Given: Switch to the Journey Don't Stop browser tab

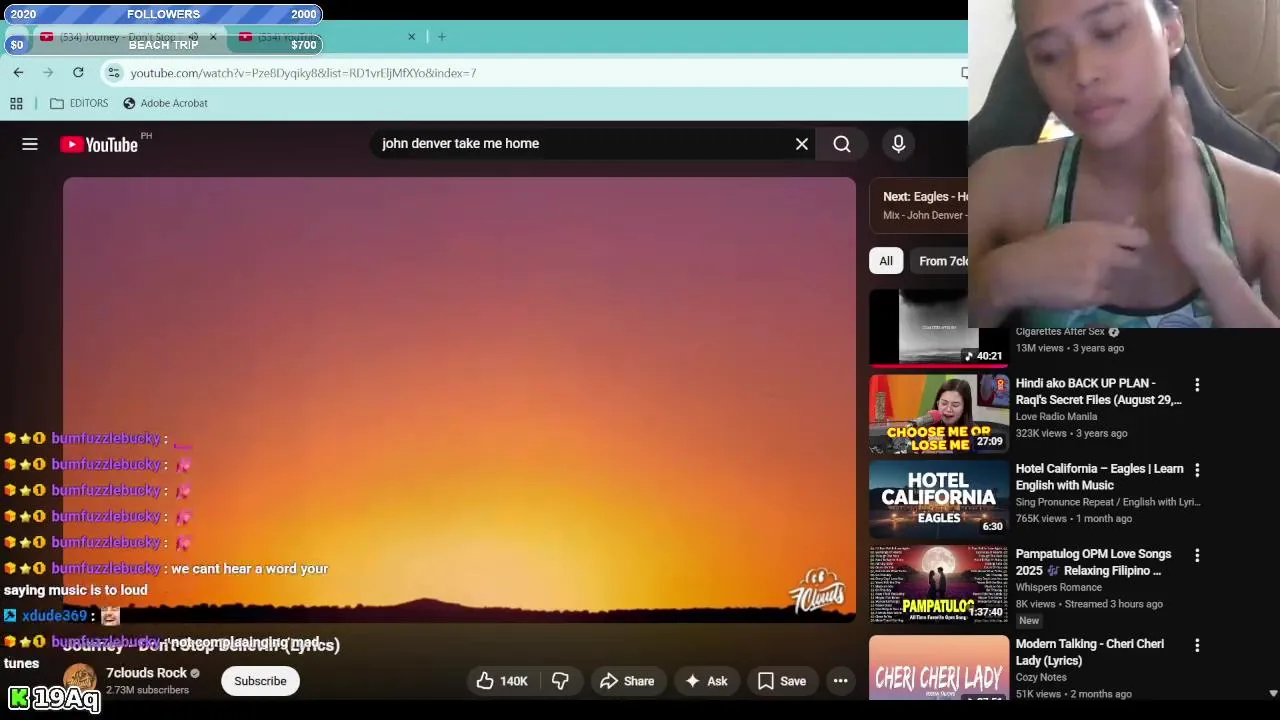Looking at the screenshot, I should click(128, 37).
